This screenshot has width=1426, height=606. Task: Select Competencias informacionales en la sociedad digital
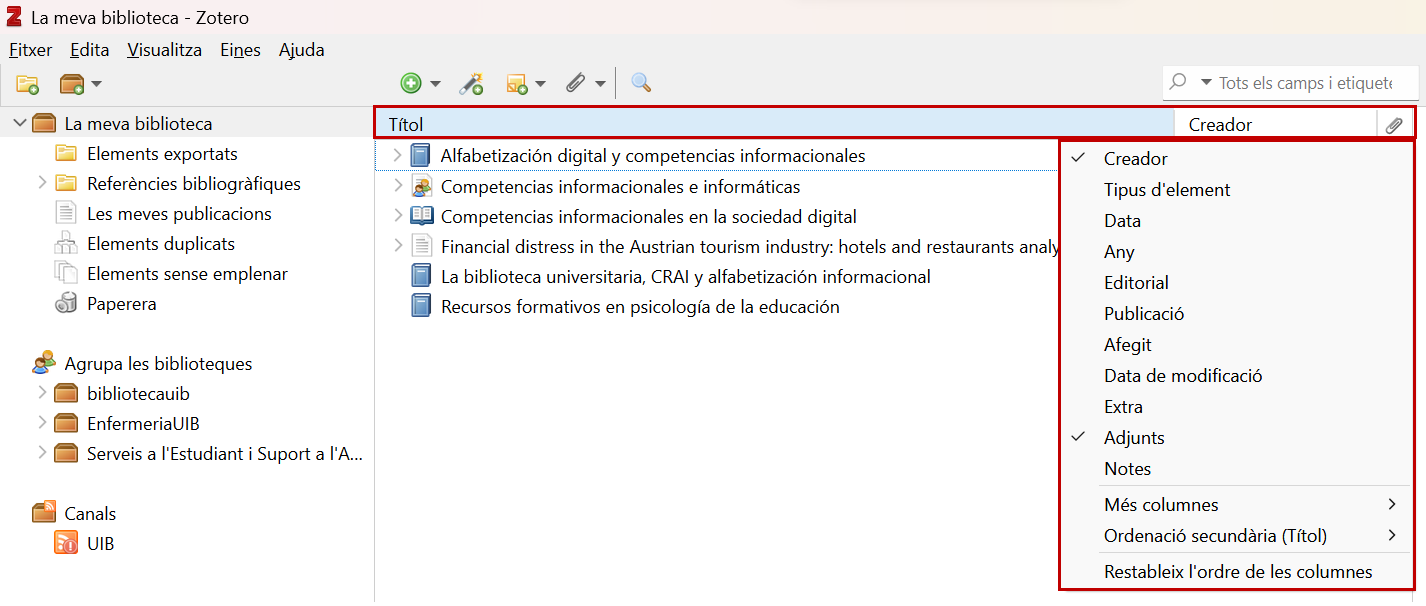click(649, 217)
